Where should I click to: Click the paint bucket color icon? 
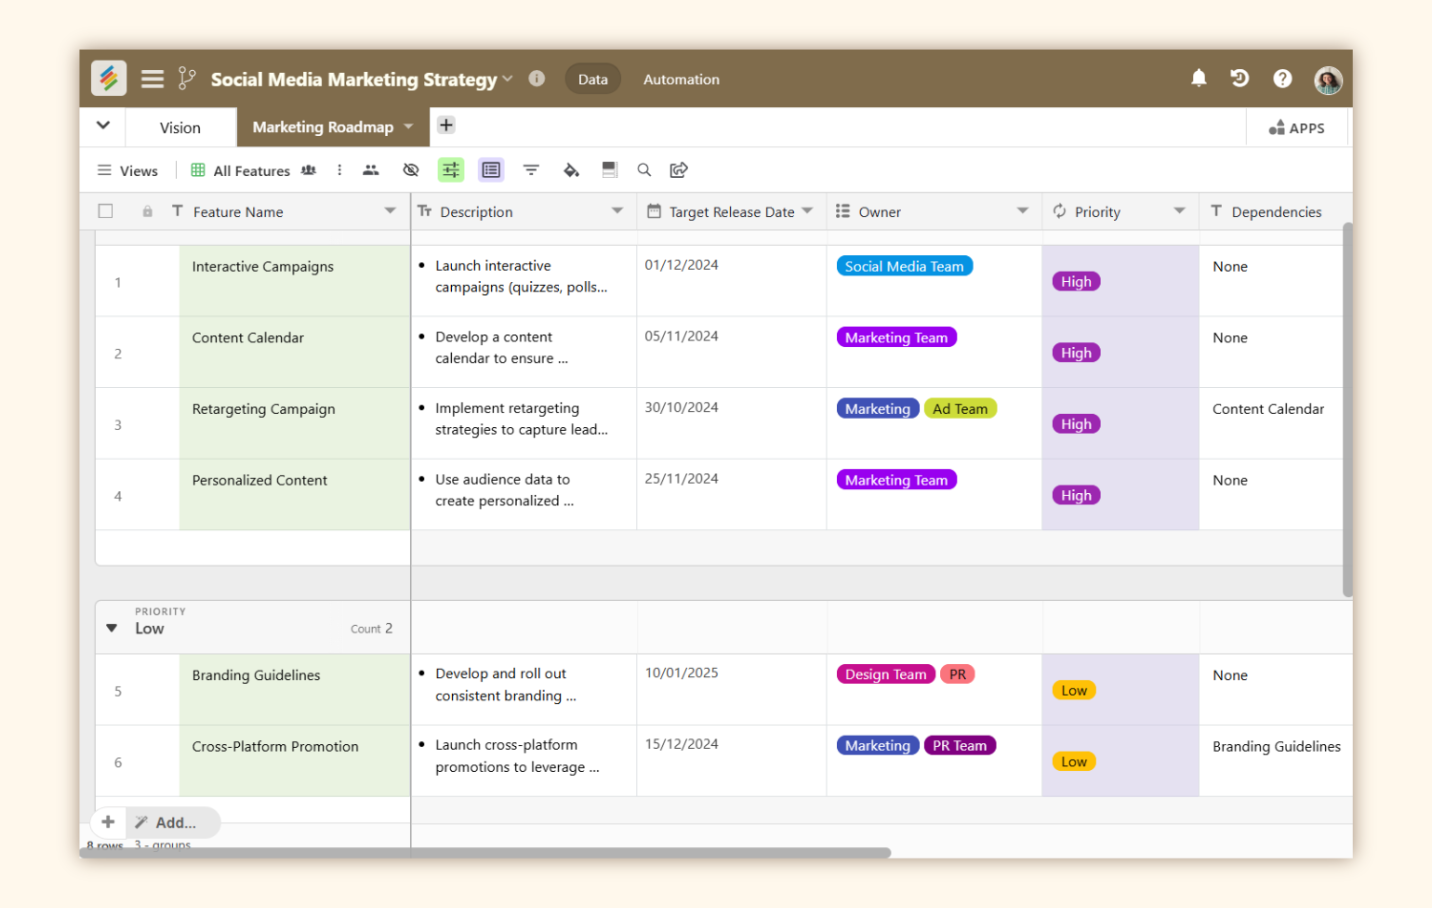click(571, 170)
